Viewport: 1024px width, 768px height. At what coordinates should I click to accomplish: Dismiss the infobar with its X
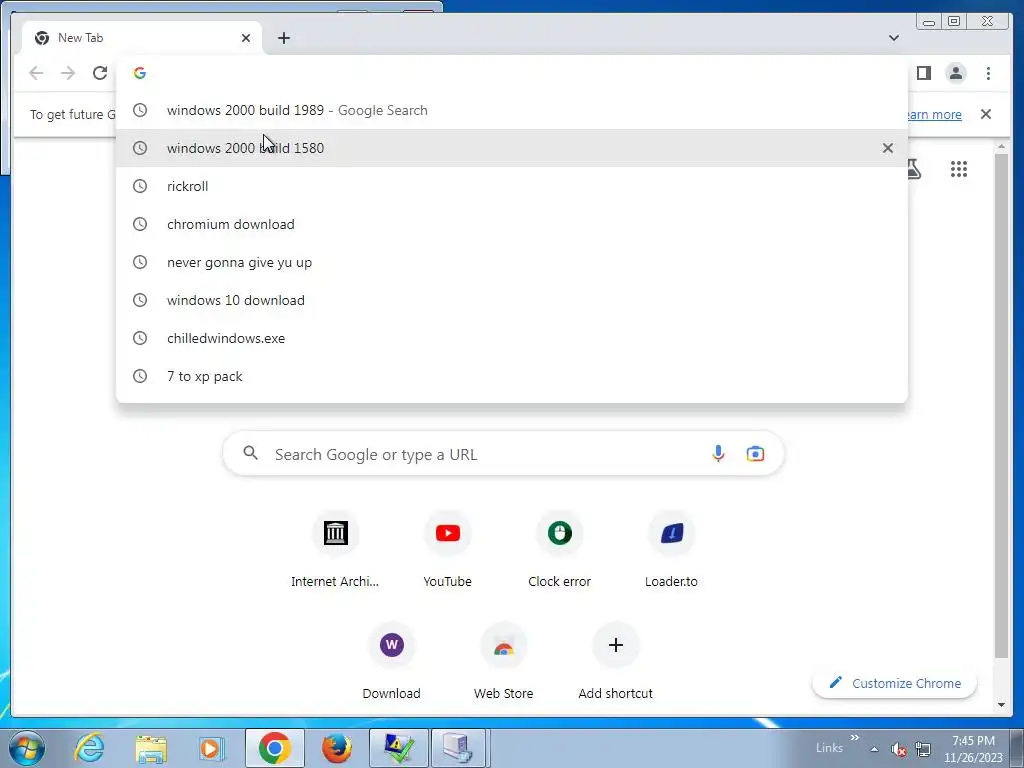985,114
